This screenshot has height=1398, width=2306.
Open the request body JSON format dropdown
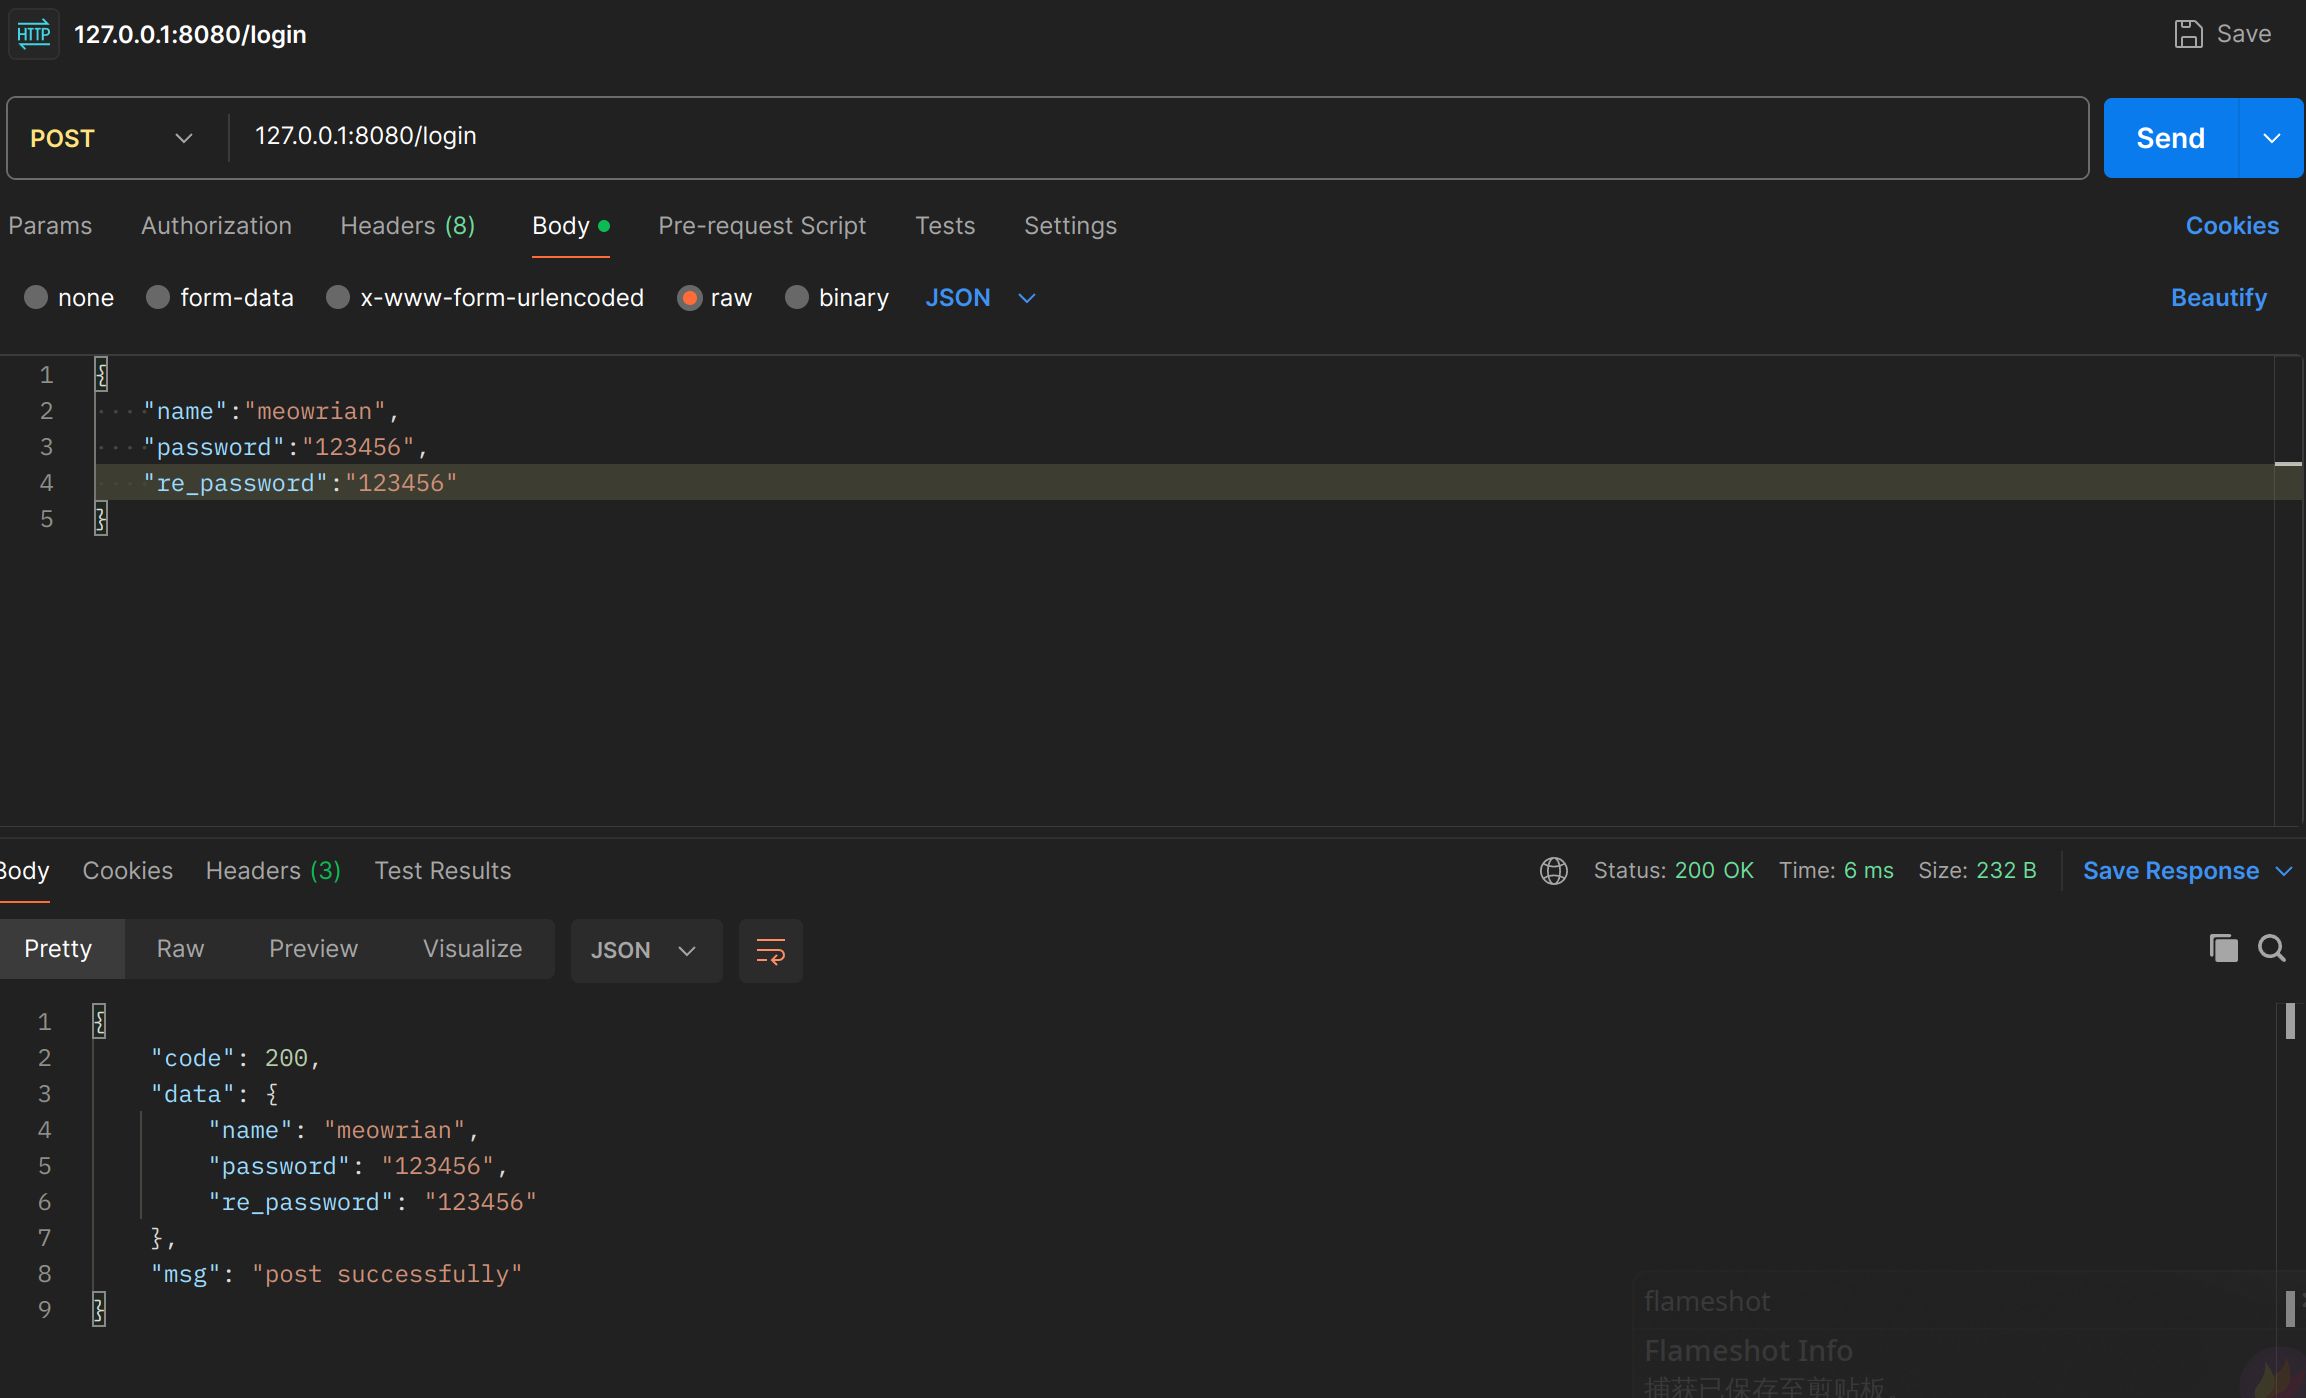[x=980, y=298]
